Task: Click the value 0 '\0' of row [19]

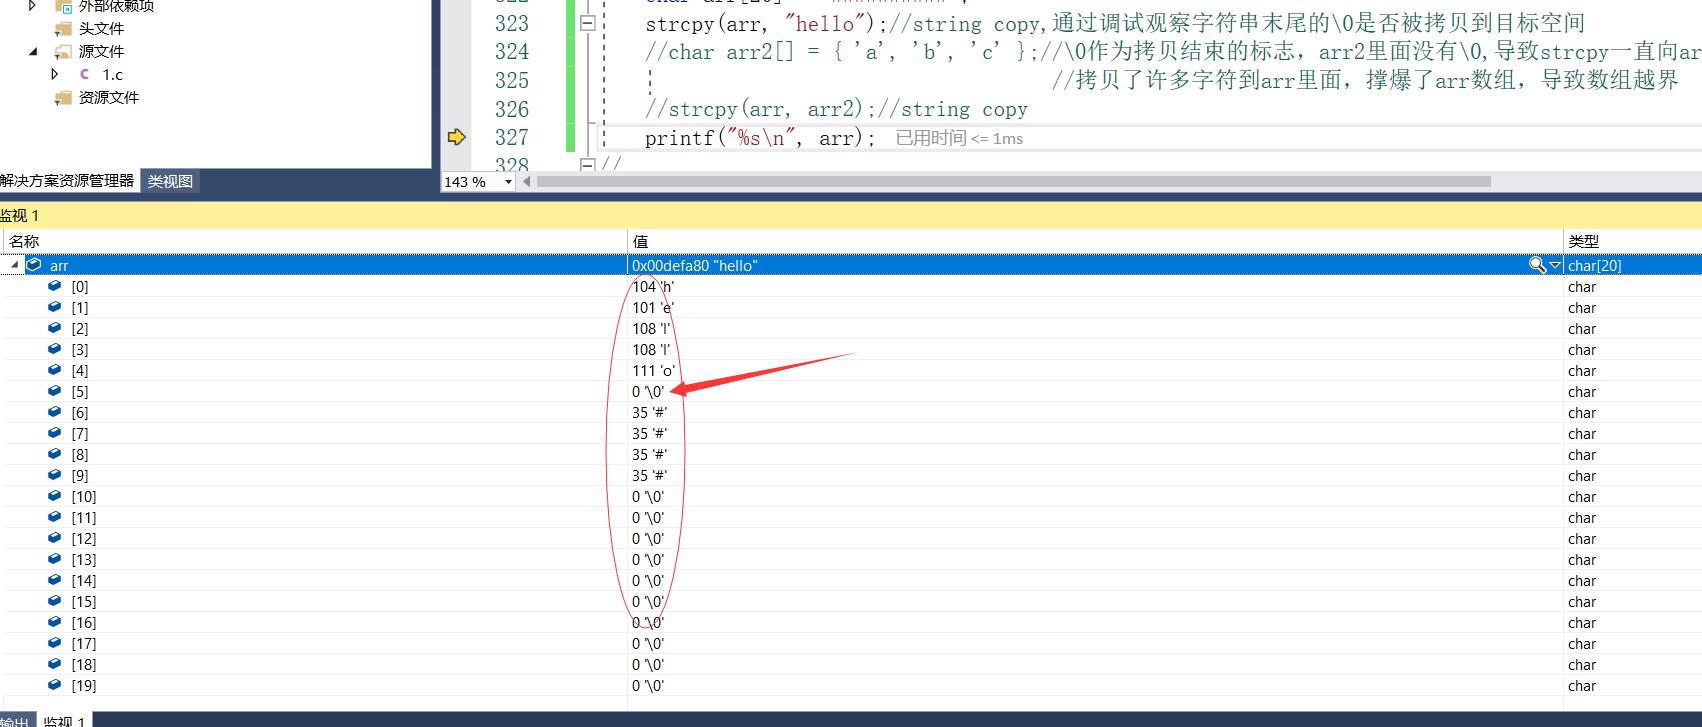Action: 648,685
